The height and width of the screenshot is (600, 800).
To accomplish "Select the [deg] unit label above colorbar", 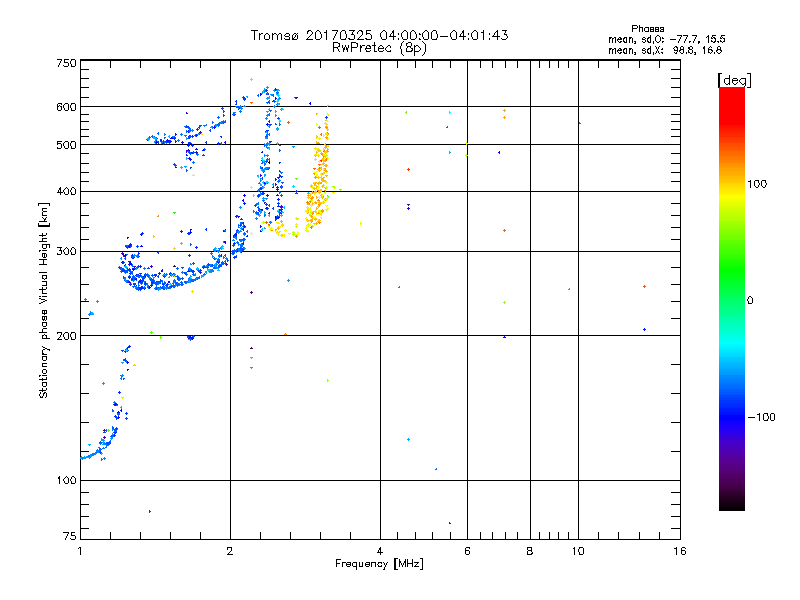I will pos(735,79).
